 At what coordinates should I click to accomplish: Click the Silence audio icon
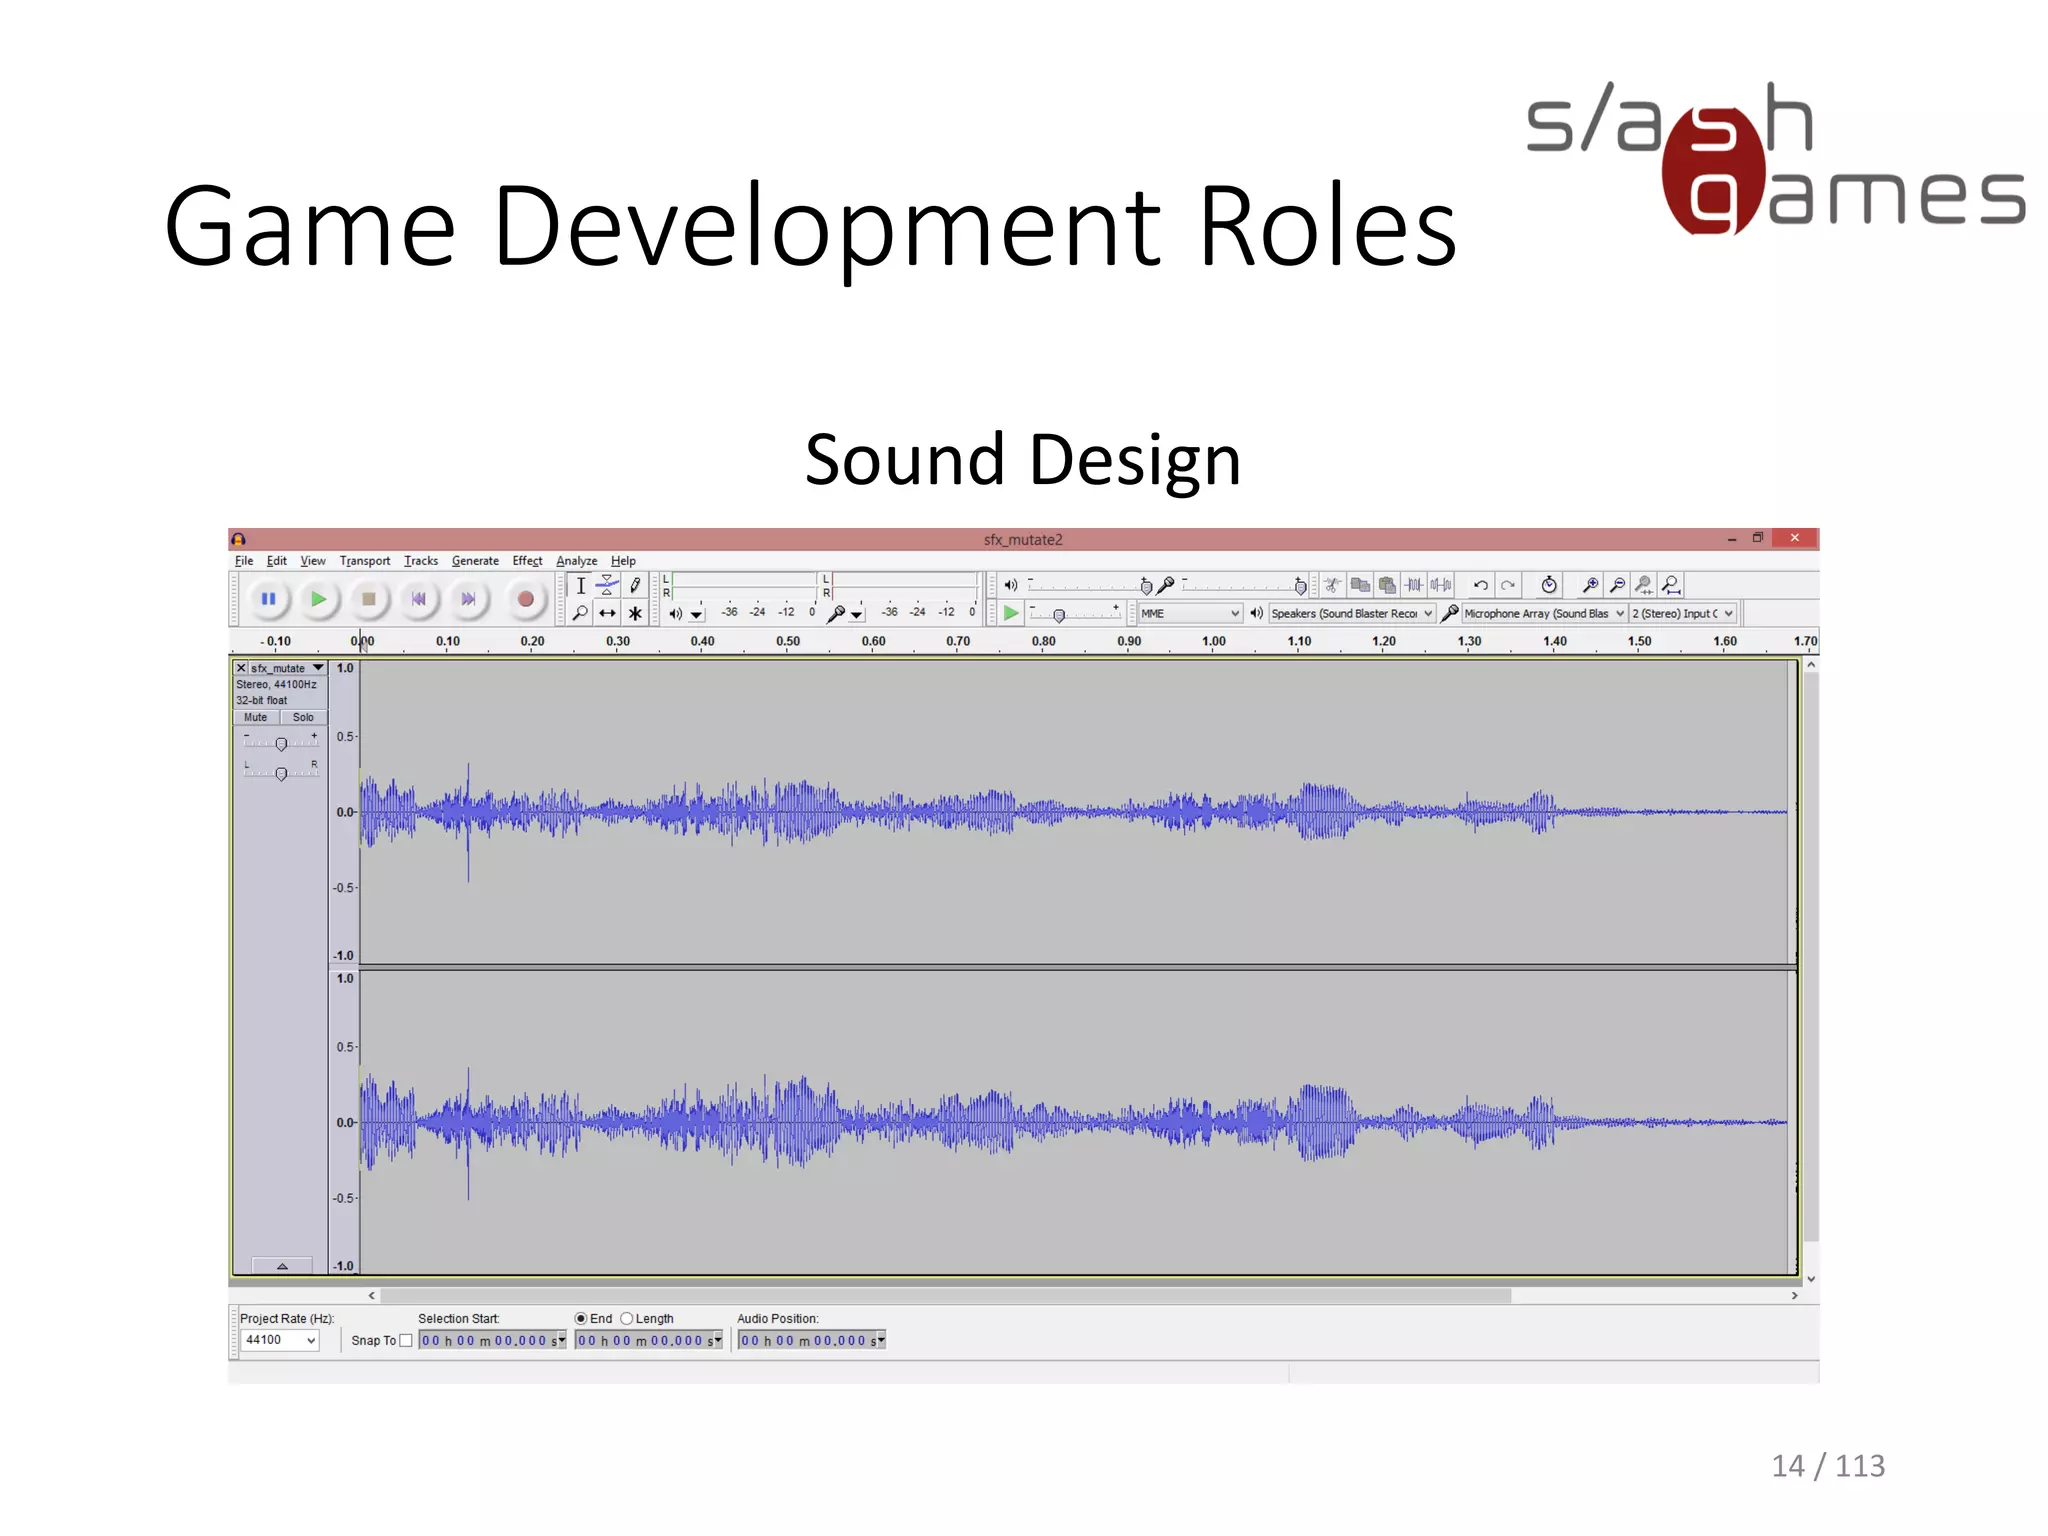tap(1440, 585)
